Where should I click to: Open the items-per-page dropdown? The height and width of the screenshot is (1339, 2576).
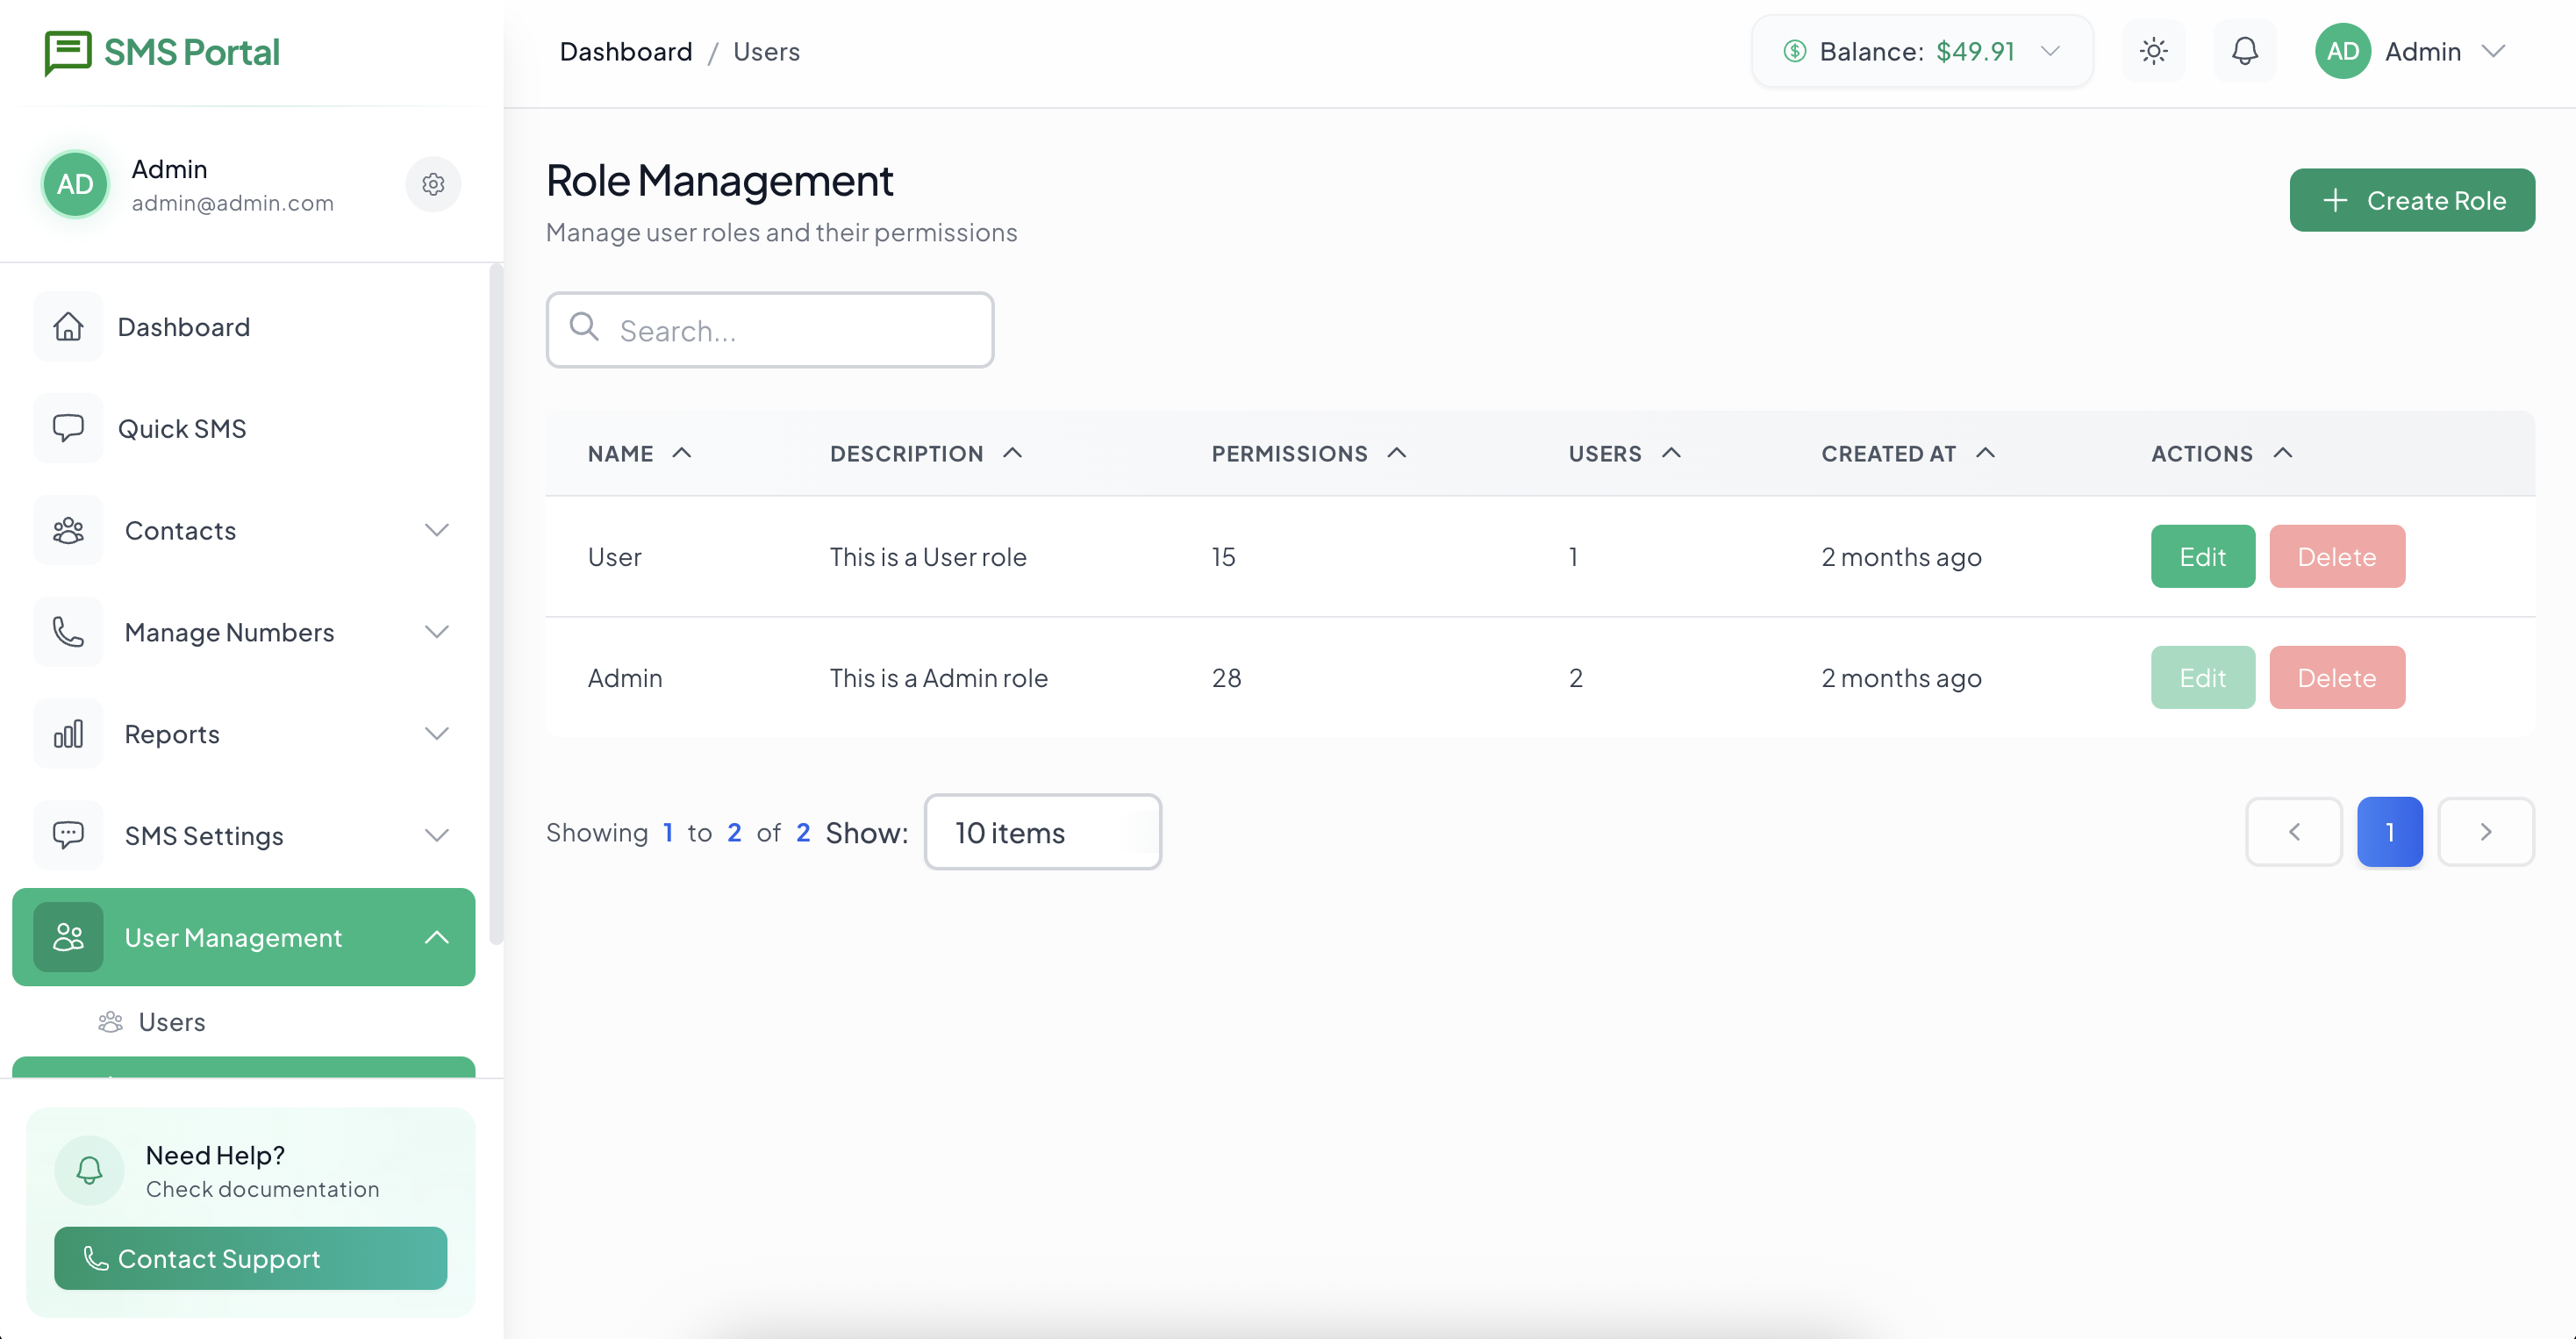pyautogui.click(x=1042, y=832)
